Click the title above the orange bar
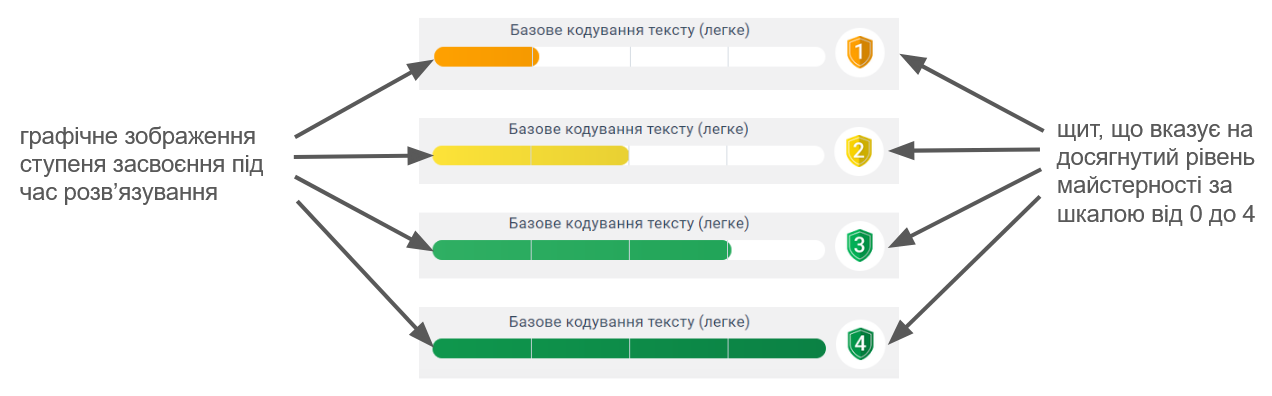 pos(629,31)
